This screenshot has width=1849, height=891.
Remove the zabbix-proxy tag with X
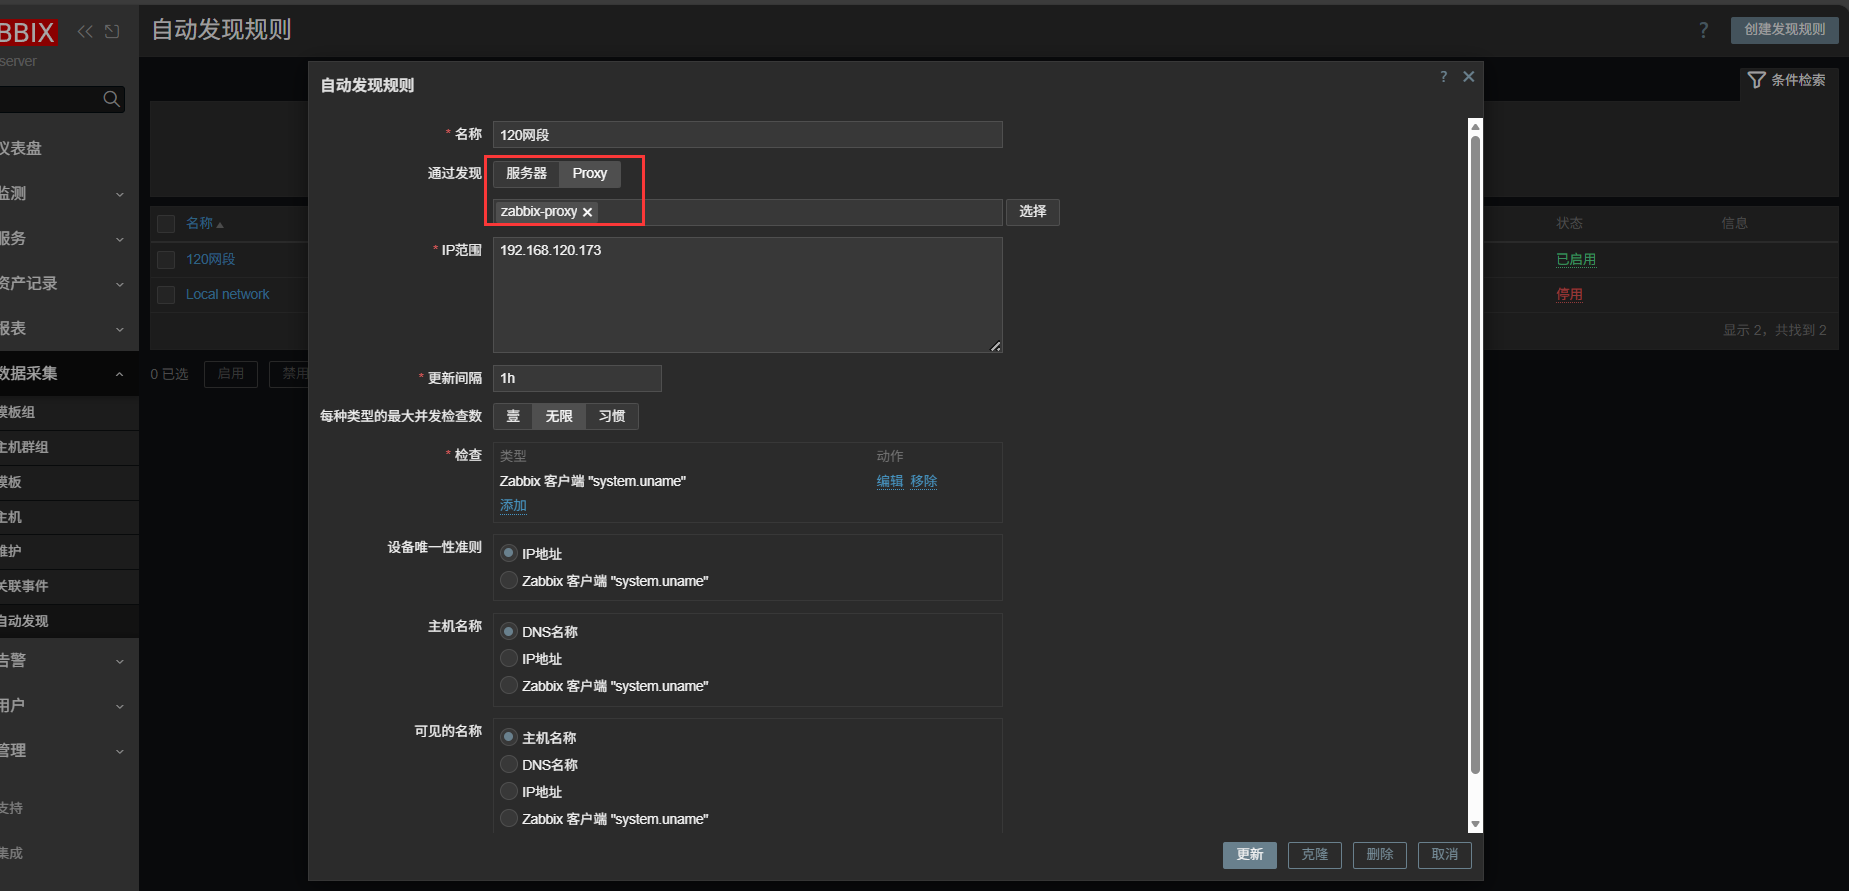pyautogui.click(x=588, y=212)
